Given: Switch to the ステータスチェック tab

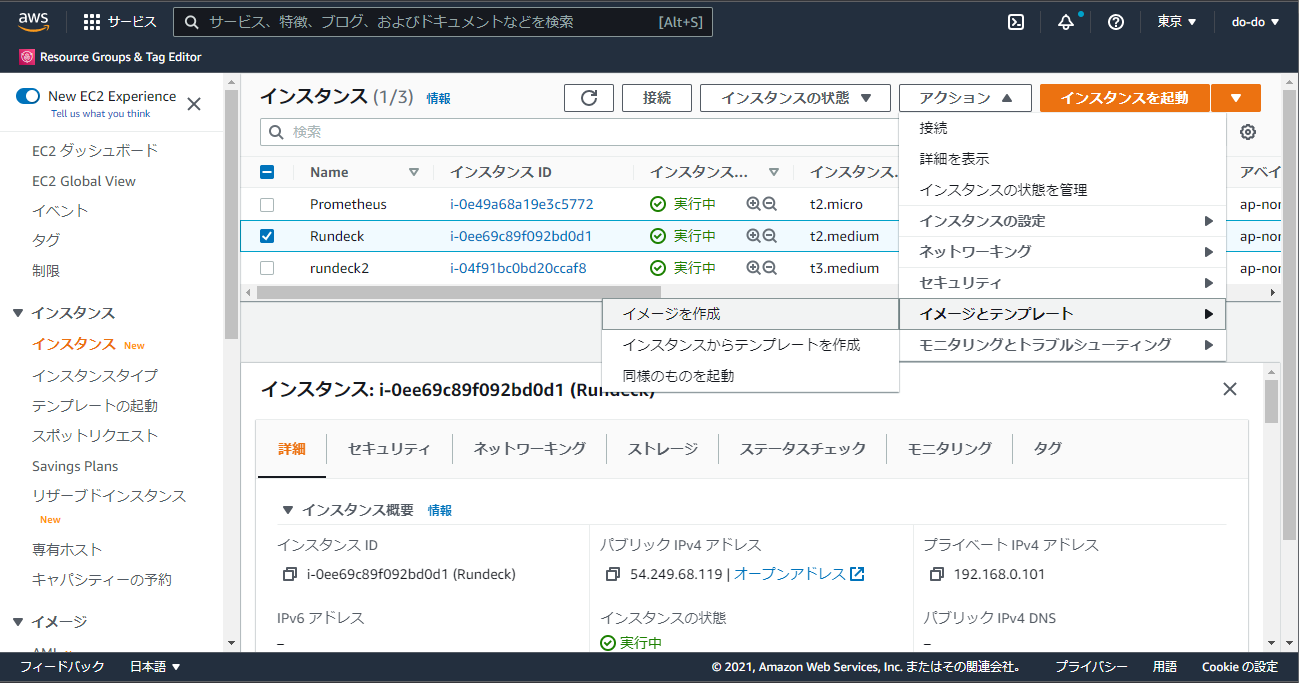Looking at the screenshot, I should (x=803, y=449).
